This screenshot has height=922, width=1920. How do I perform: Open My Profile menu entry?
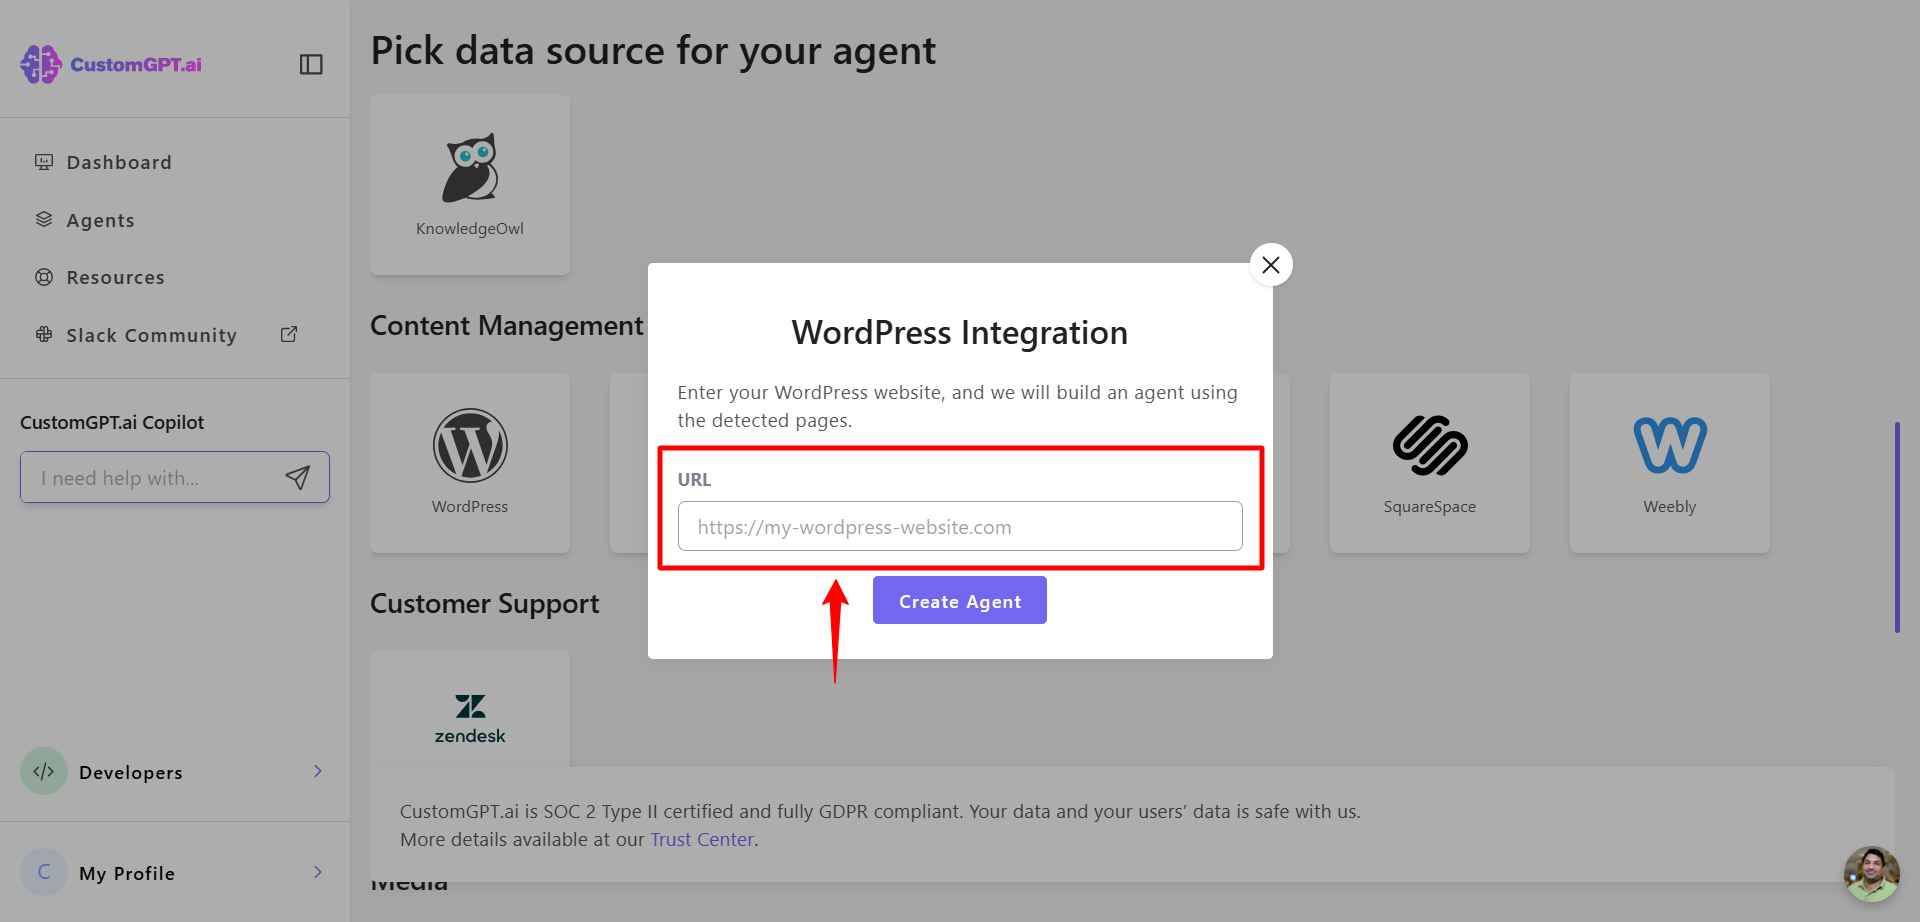coord(174,872)
